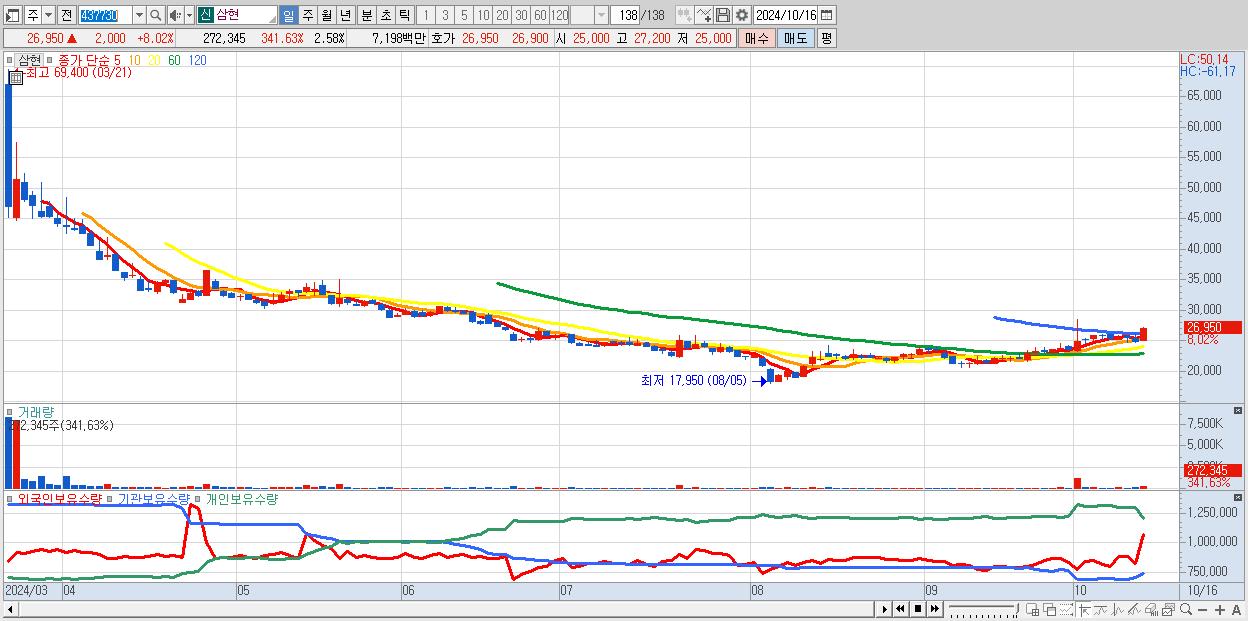Select the 5 interval button
The height and width of the screenshot is (621, 1248).
click(464, 15)
